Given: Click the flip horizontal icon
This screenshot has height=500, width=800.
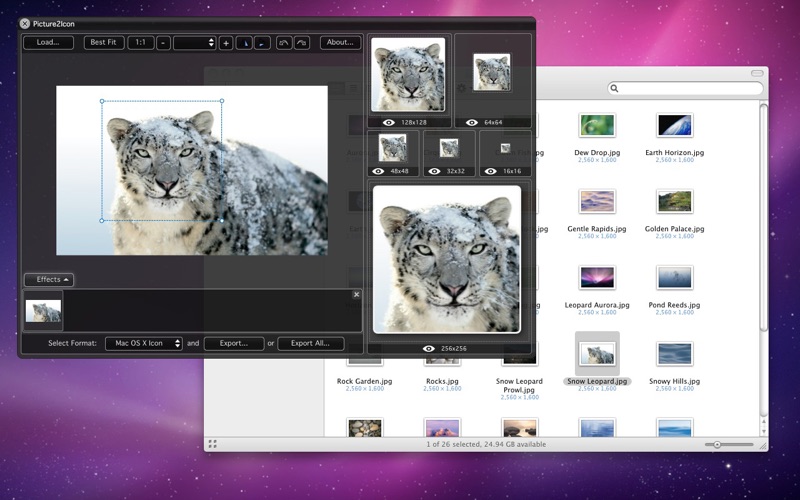Looking at the screenshot, I should [x=244, y=43].
